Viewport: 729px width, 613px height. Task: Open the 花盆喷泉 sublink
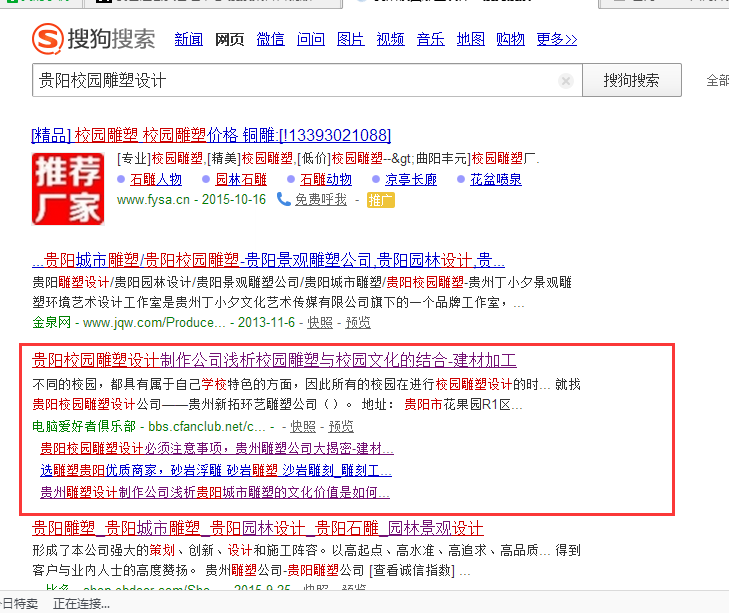[496, 180]
